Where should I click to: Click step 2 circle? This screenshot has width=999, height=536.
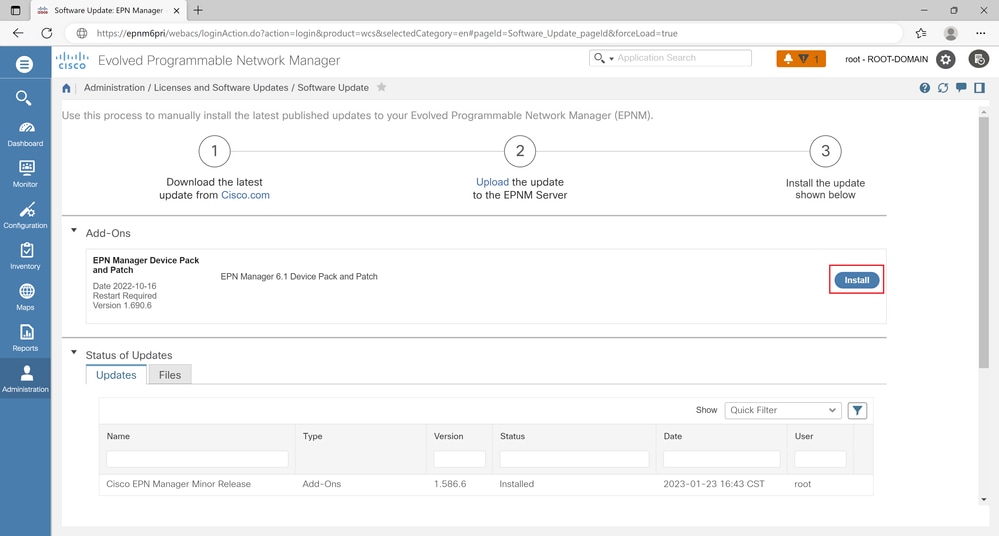[520, 151]
